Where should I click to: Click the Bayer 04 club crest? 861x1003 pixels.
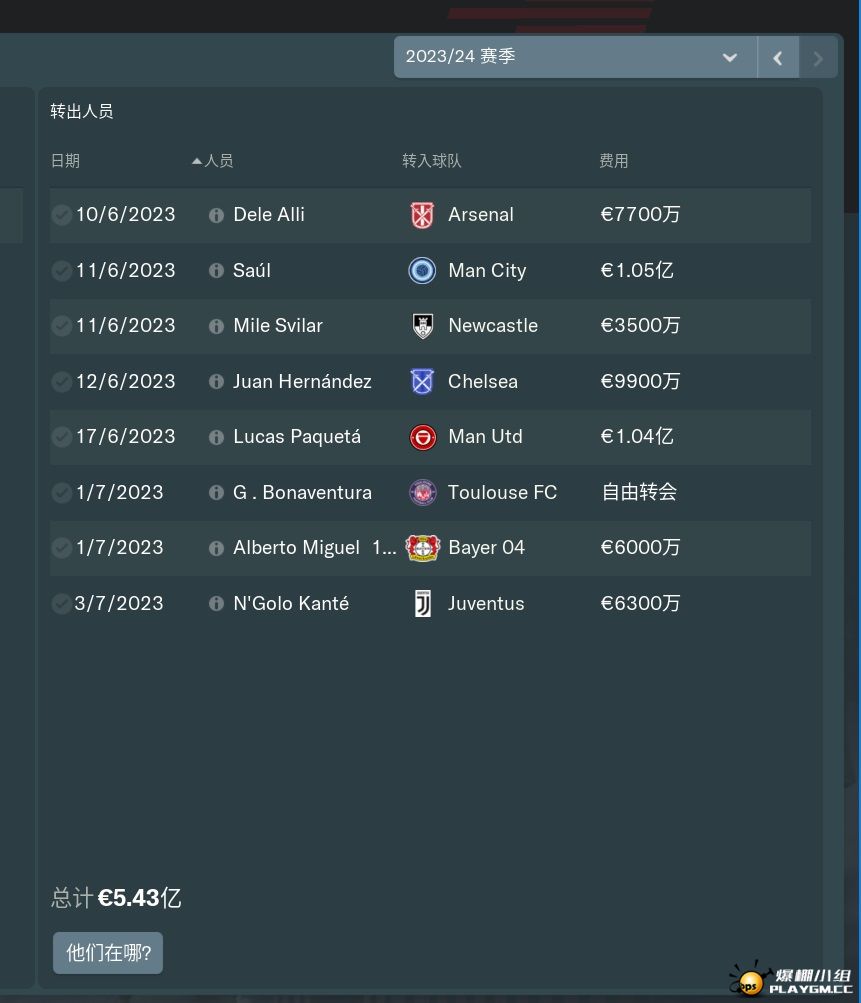tap(422, 548)
